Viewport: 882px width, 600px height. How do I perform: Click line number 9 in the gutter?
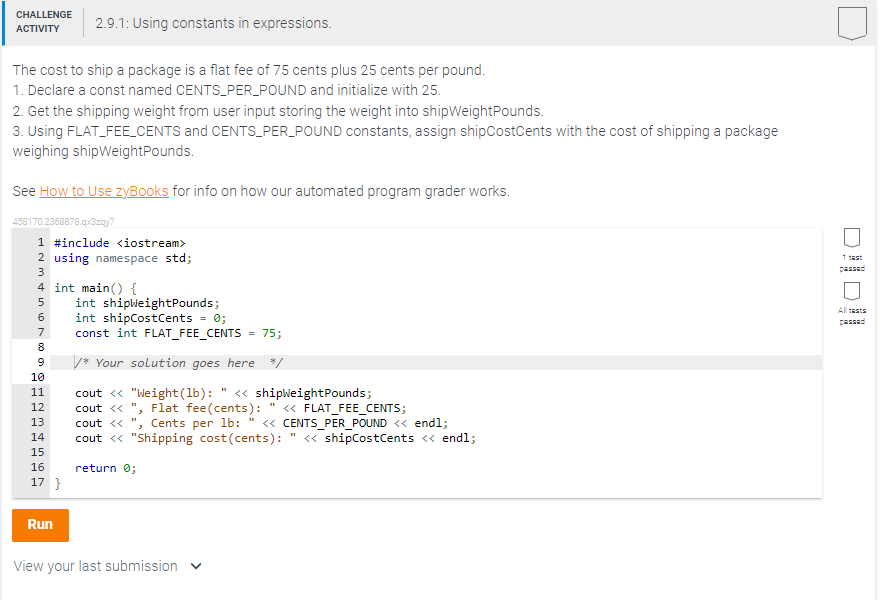[x=40, y=363]
